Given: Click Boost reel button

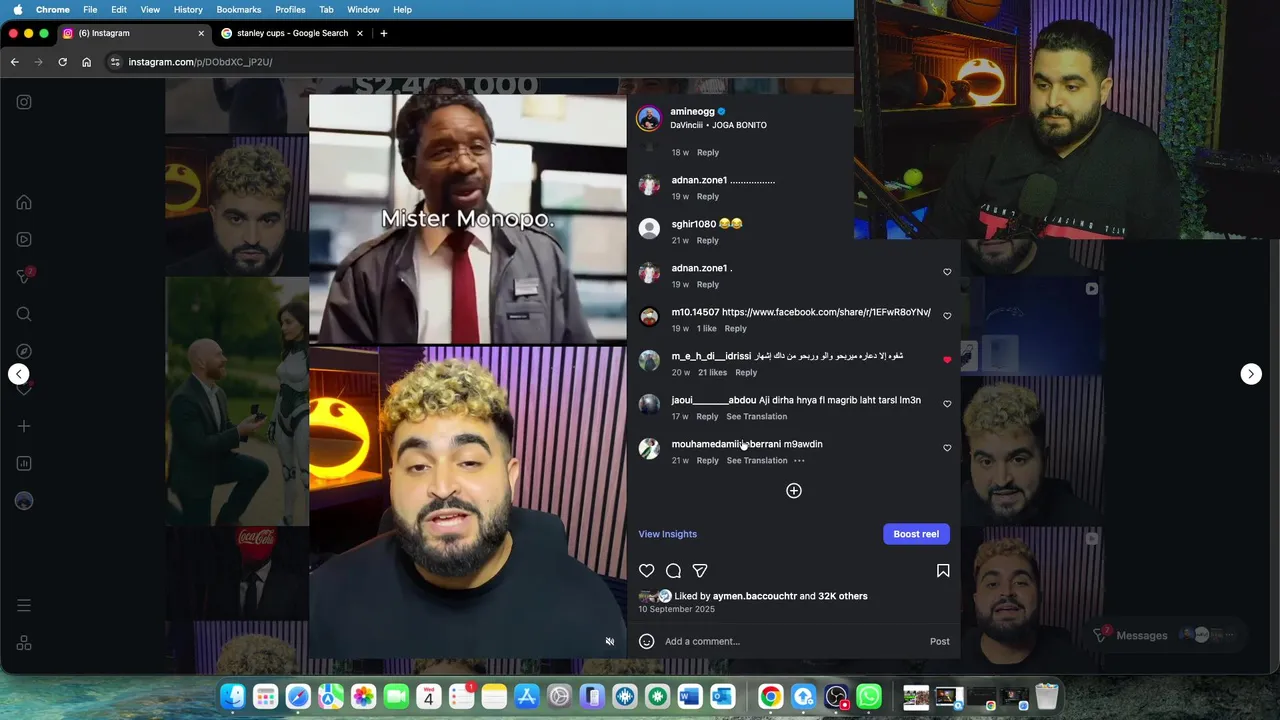Looking at the screenshot, I should coord(916,534).
